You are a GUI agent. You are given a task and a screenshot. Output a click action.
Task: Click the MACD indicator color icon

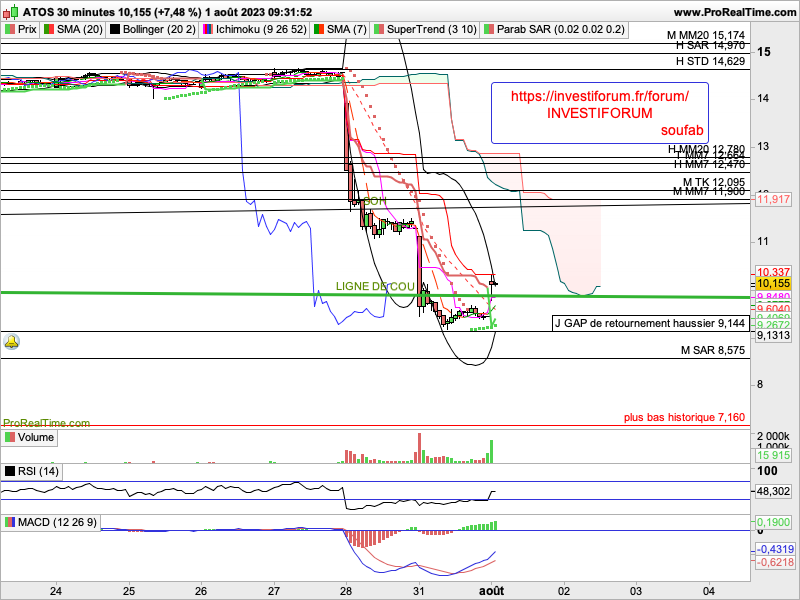coord(10,523)
